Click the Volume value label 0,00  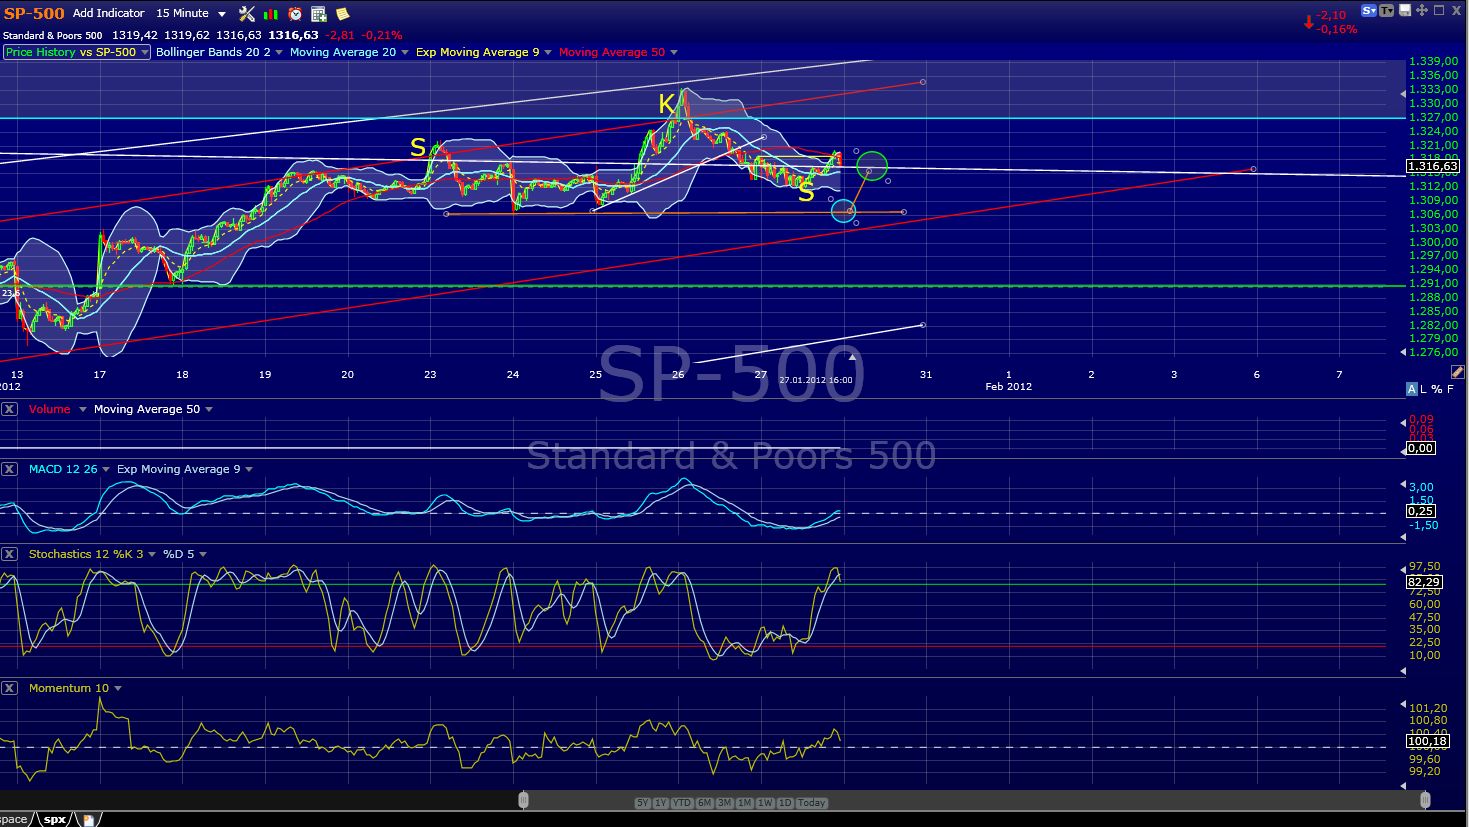[1421, 448]
